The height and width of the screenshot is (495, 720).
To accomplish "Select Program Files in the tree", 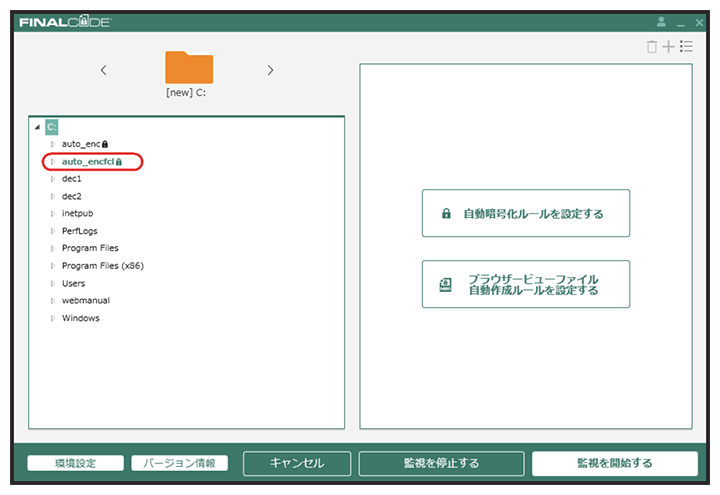I will click(x=90, y=248).
